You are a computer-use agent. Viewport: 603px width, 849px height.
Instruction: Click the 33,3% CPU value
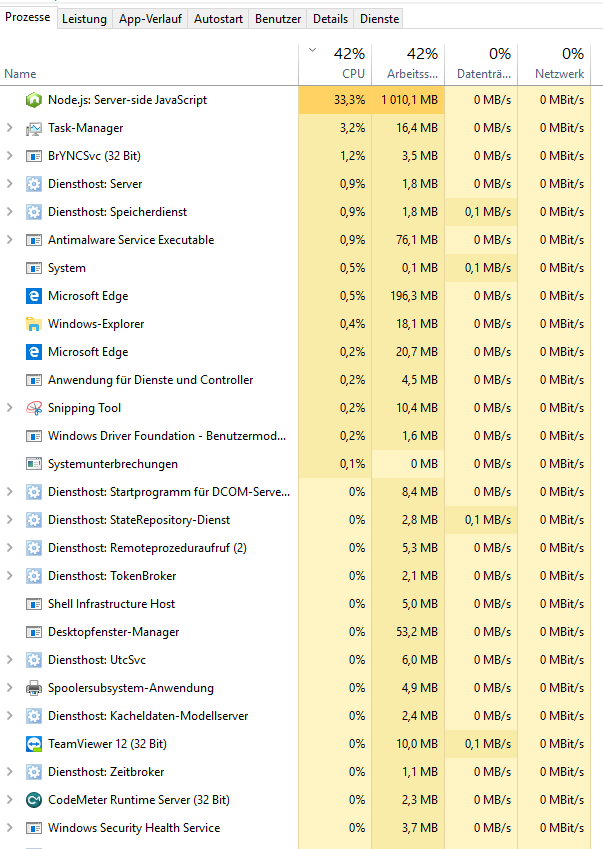pyautogui.click(x=349, y=100)
